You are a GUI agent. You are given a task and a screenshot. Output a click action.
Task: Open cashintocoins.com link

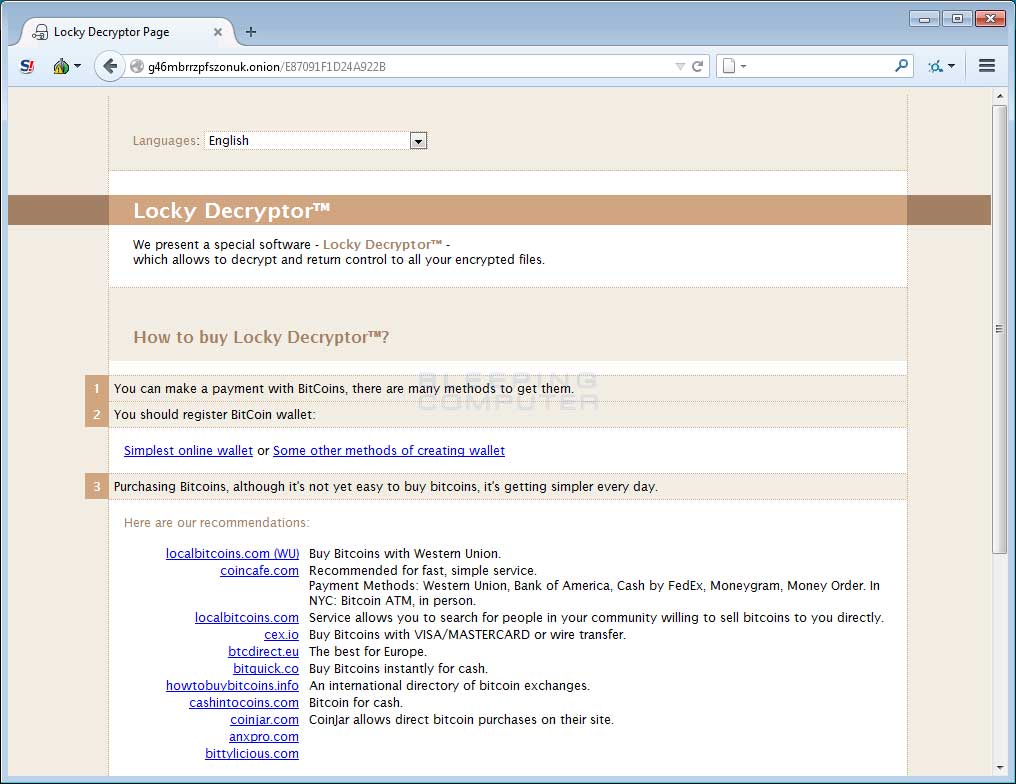[244, 702]
